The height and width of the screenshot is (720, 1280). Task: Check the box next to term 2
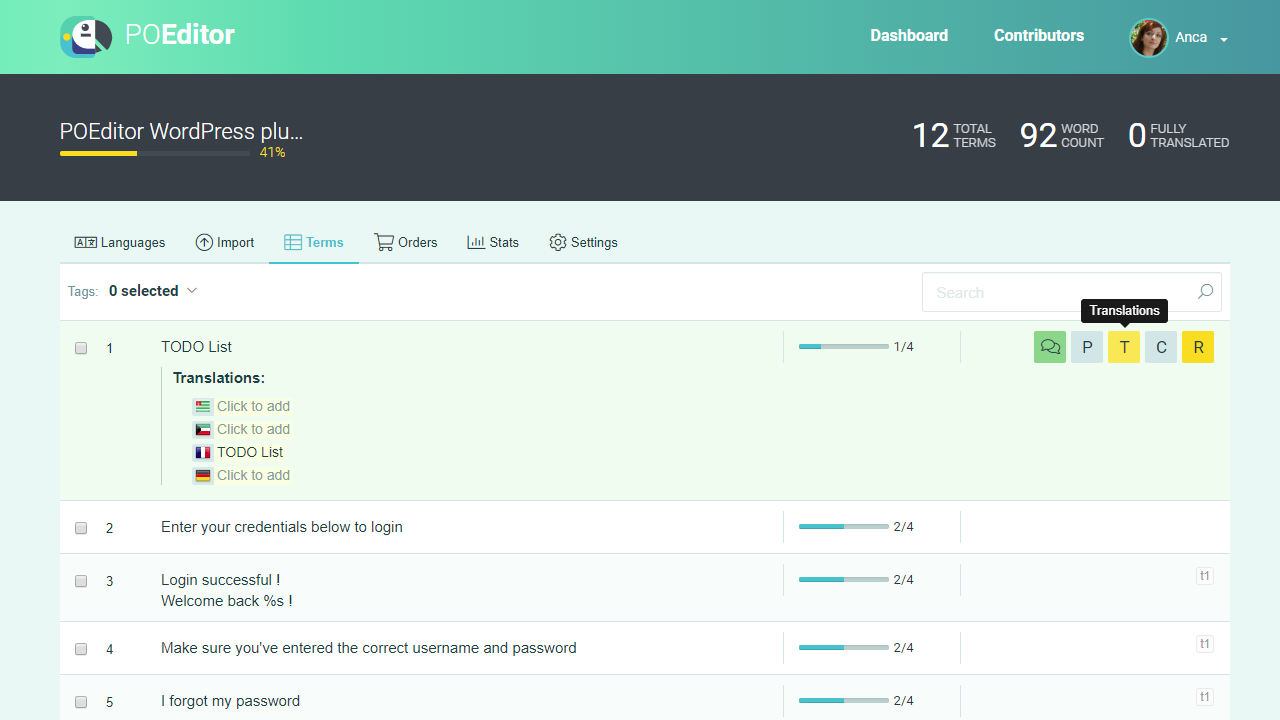pyautogui.click(x=81, y=528)
